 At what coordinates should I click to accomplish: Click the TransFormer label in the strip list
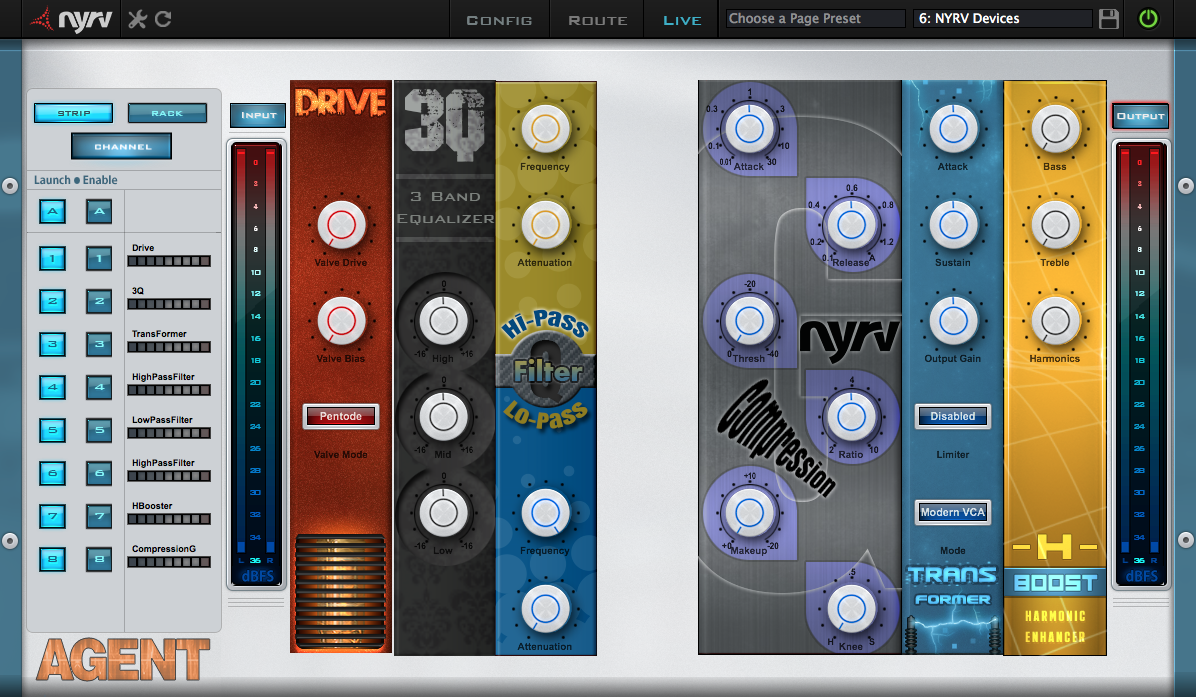[159, 334]
